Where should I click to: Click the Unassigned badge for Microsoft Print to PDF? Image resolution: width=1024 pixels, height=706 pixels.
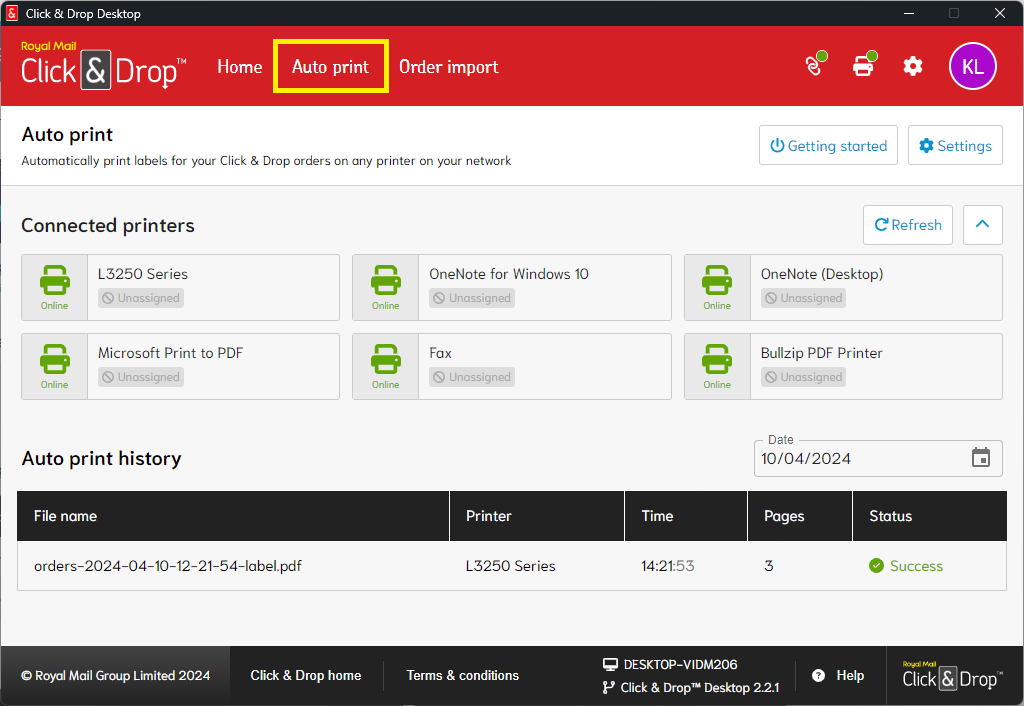point(141,377)
